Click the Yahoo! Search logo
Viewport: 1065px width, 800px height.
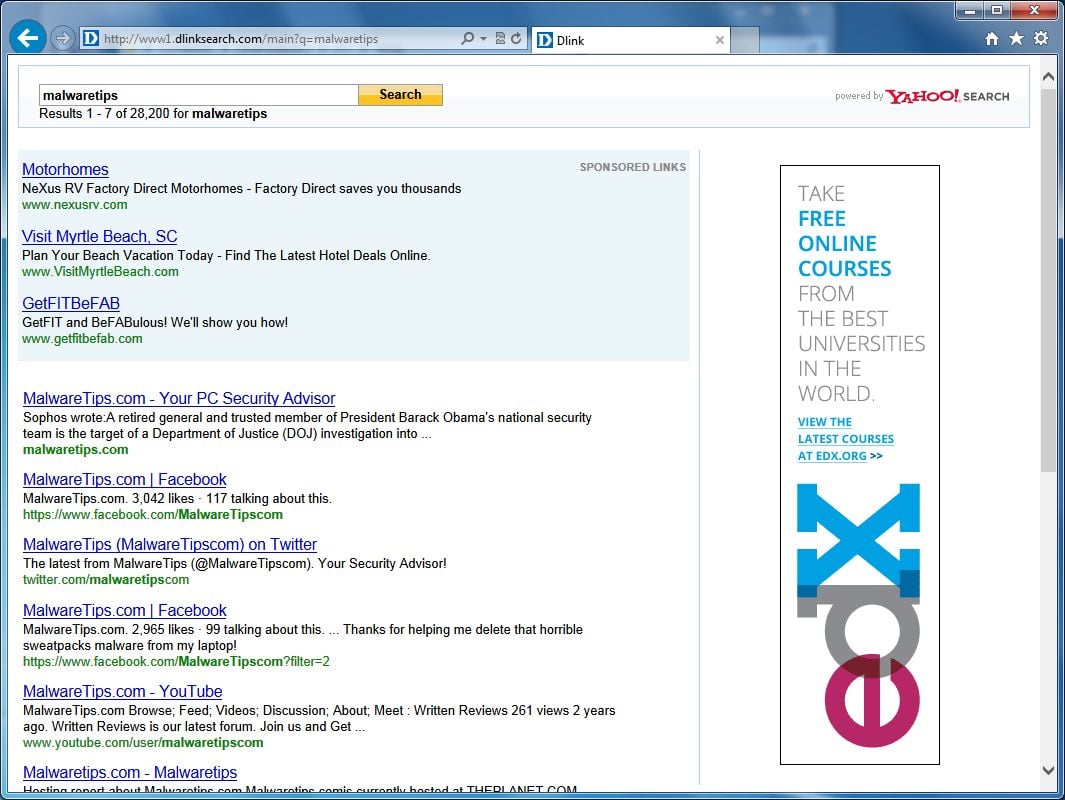pyautogui.click(x=947, y=96)
